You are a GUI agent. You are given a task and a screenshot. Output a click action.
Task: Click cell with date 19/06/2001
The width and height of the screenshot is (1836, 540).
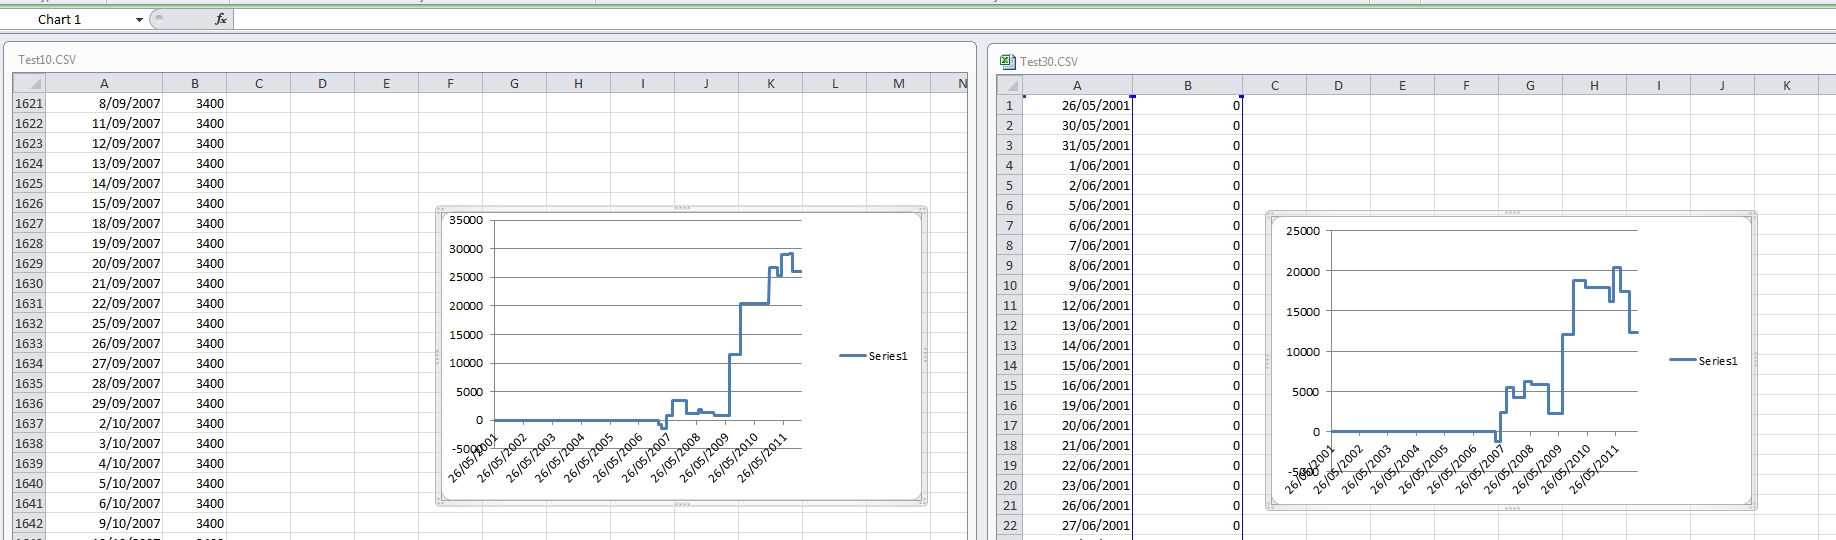[x=1077, y=405]
